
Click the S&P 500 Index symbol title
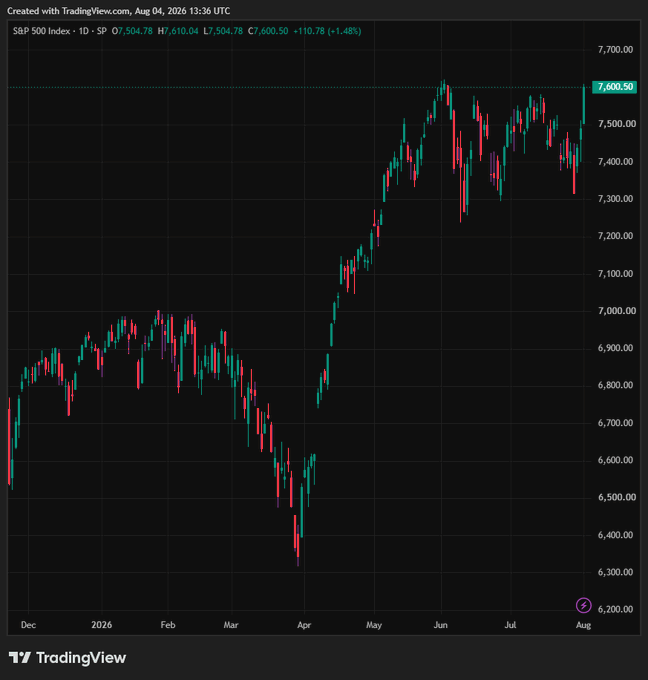tap(41, 31)
